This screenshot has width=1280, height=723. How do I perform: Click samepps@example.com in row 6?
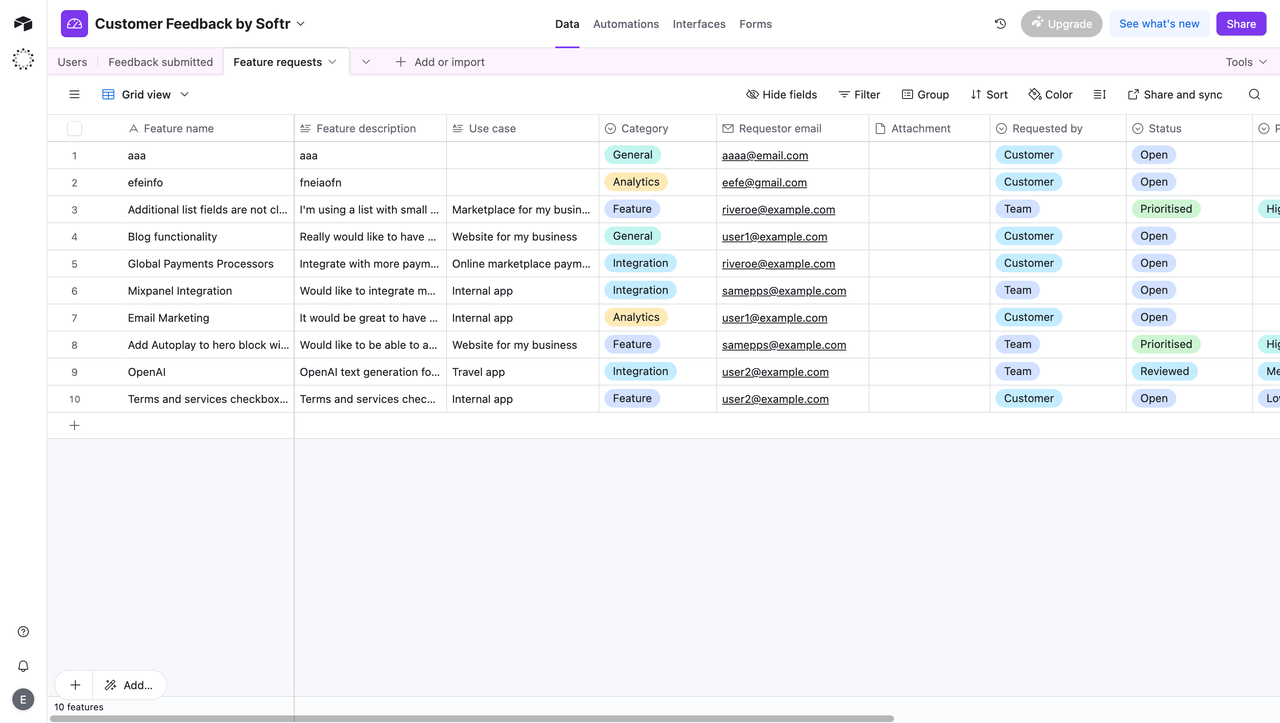coord(784,291)
